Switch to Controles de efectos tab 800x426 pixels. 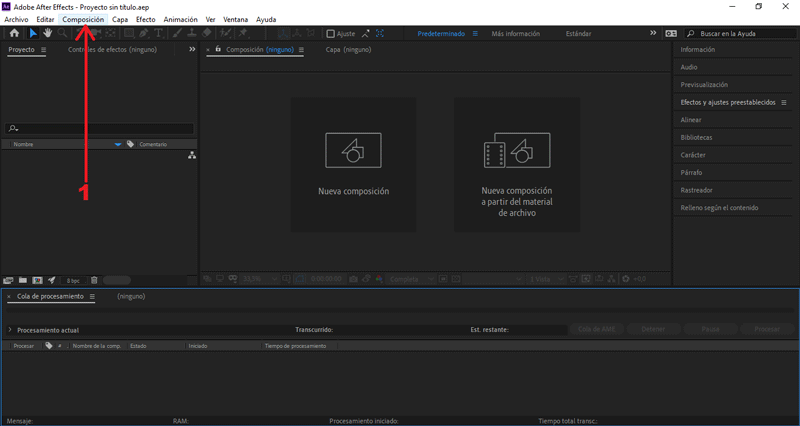pyautogui.click(x=112, y=49)
